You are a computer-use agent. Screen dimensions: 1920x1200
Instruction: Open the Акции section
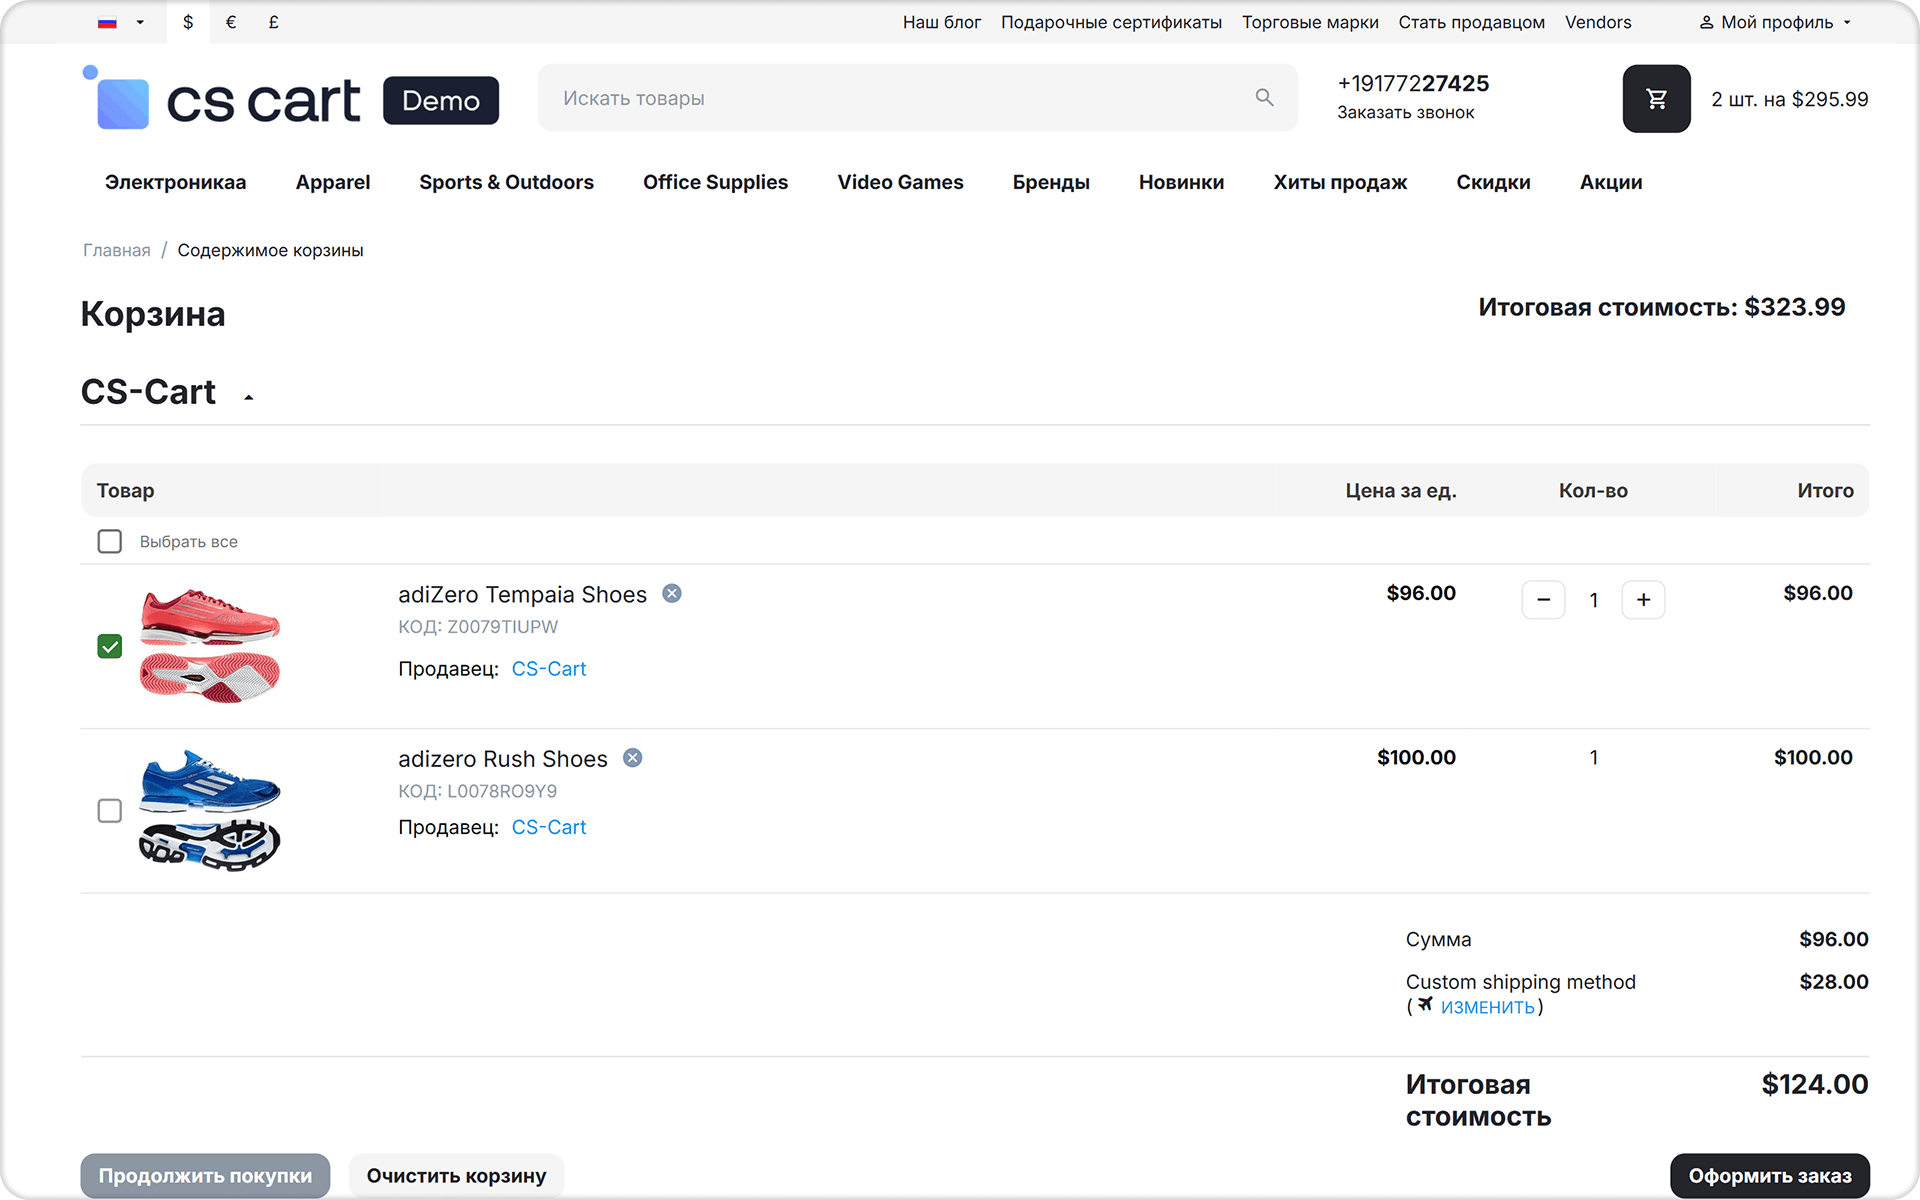tap(1611, 182)
